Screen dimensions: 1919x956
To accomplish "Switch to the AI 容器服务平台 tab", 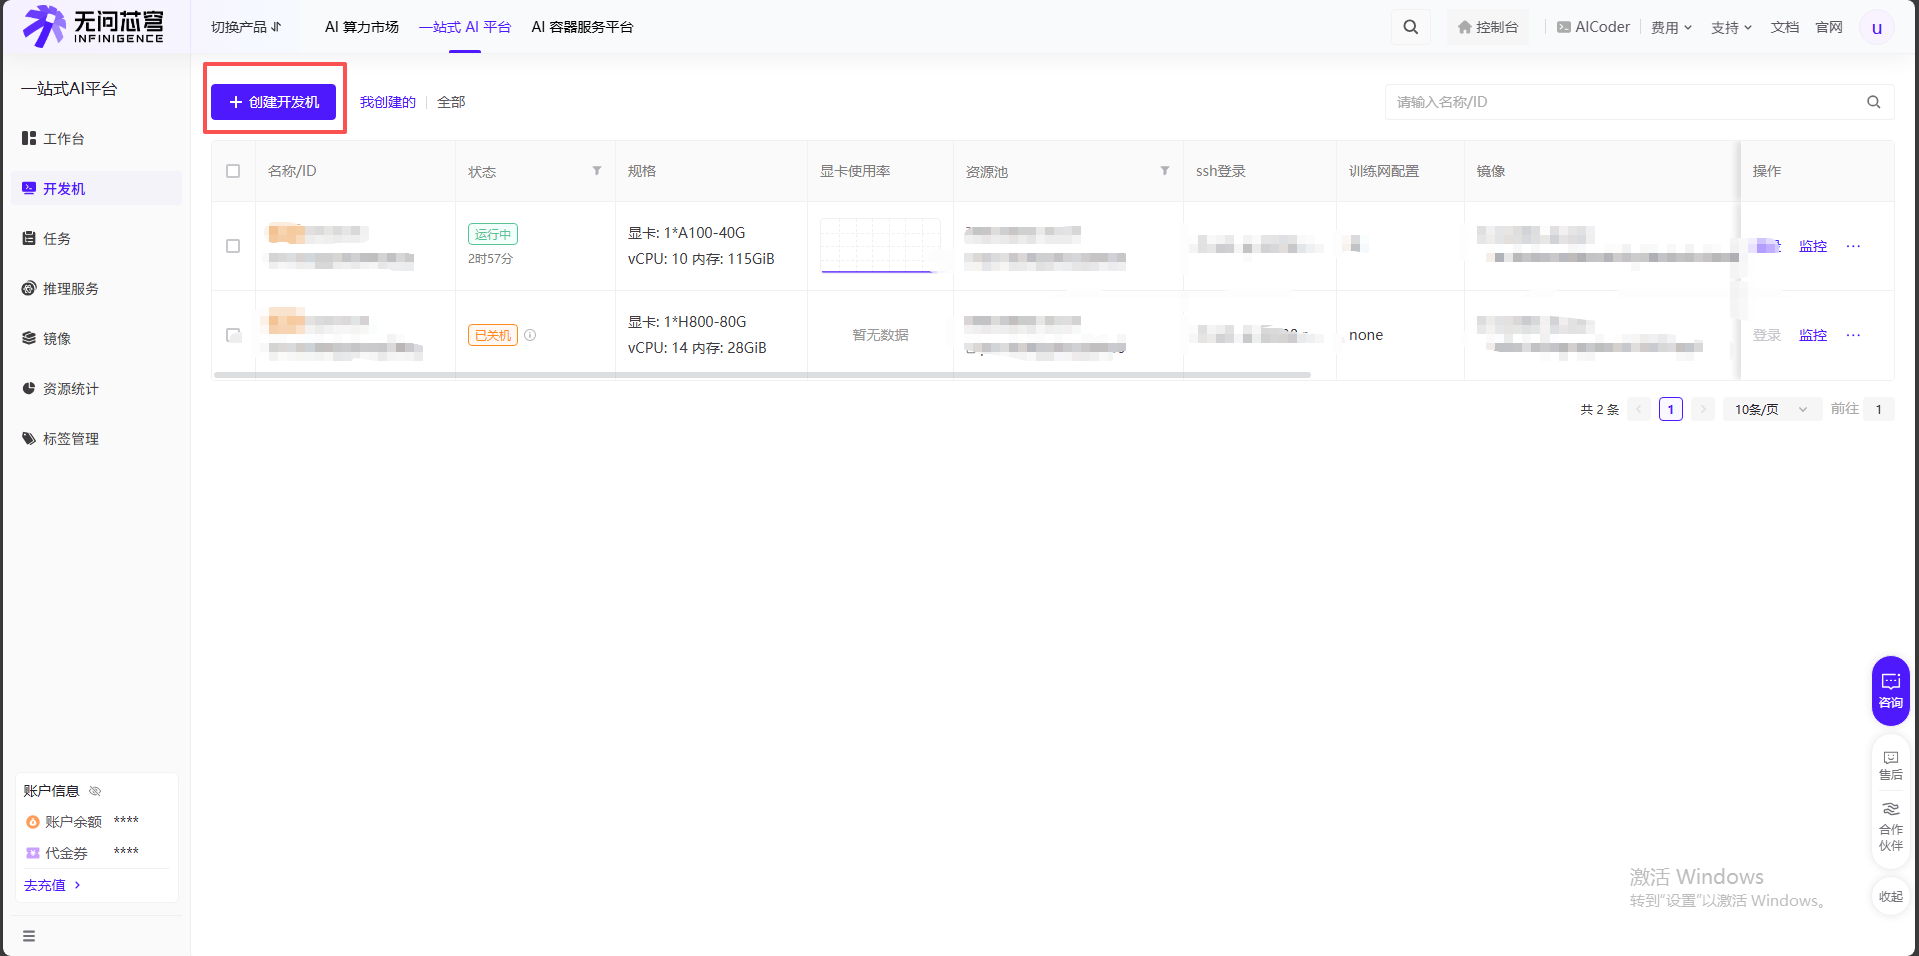I will [x=583, y=27].
